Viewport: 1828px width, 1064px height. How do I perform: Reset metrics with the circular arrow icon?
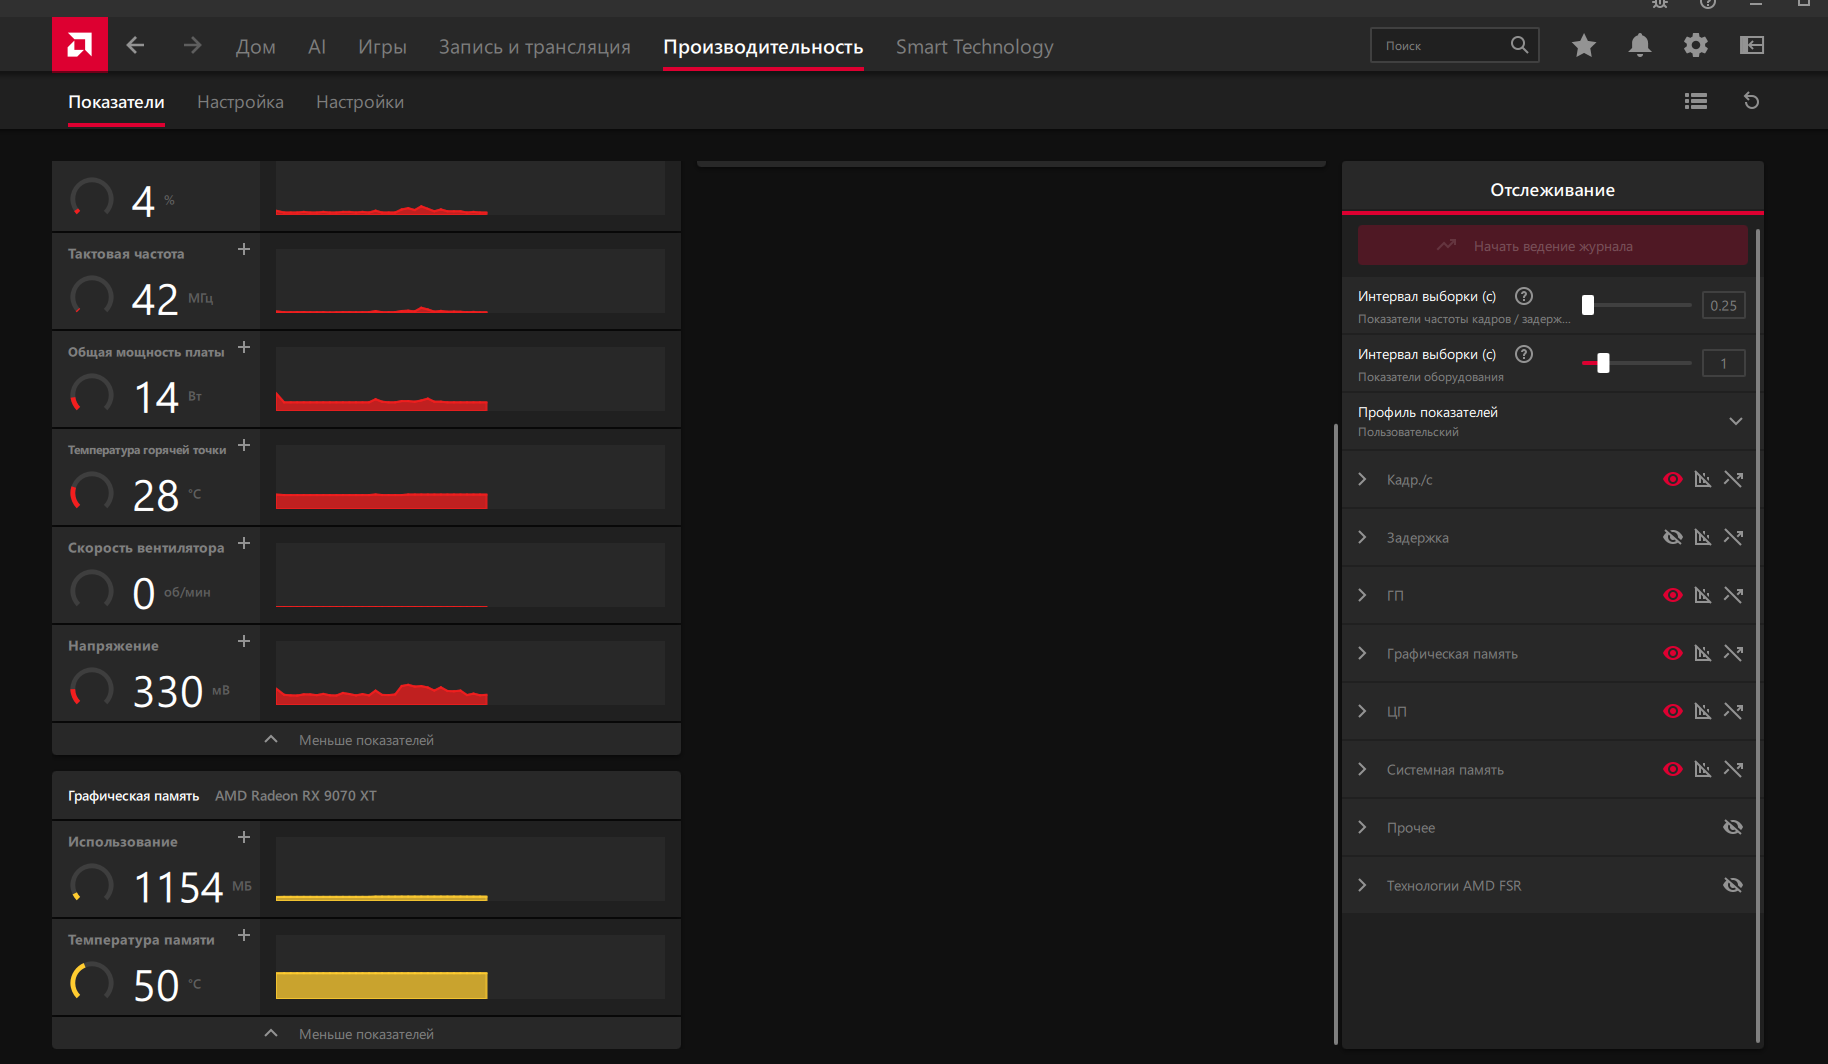click(1751, 101)
